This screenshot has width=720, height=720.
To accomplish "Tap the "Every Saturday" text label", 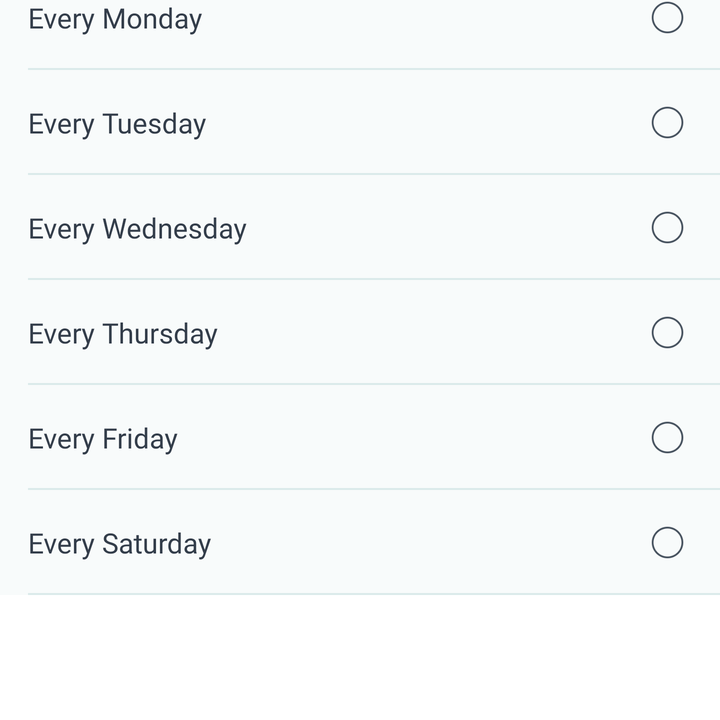I will click(x=119, y=545).
